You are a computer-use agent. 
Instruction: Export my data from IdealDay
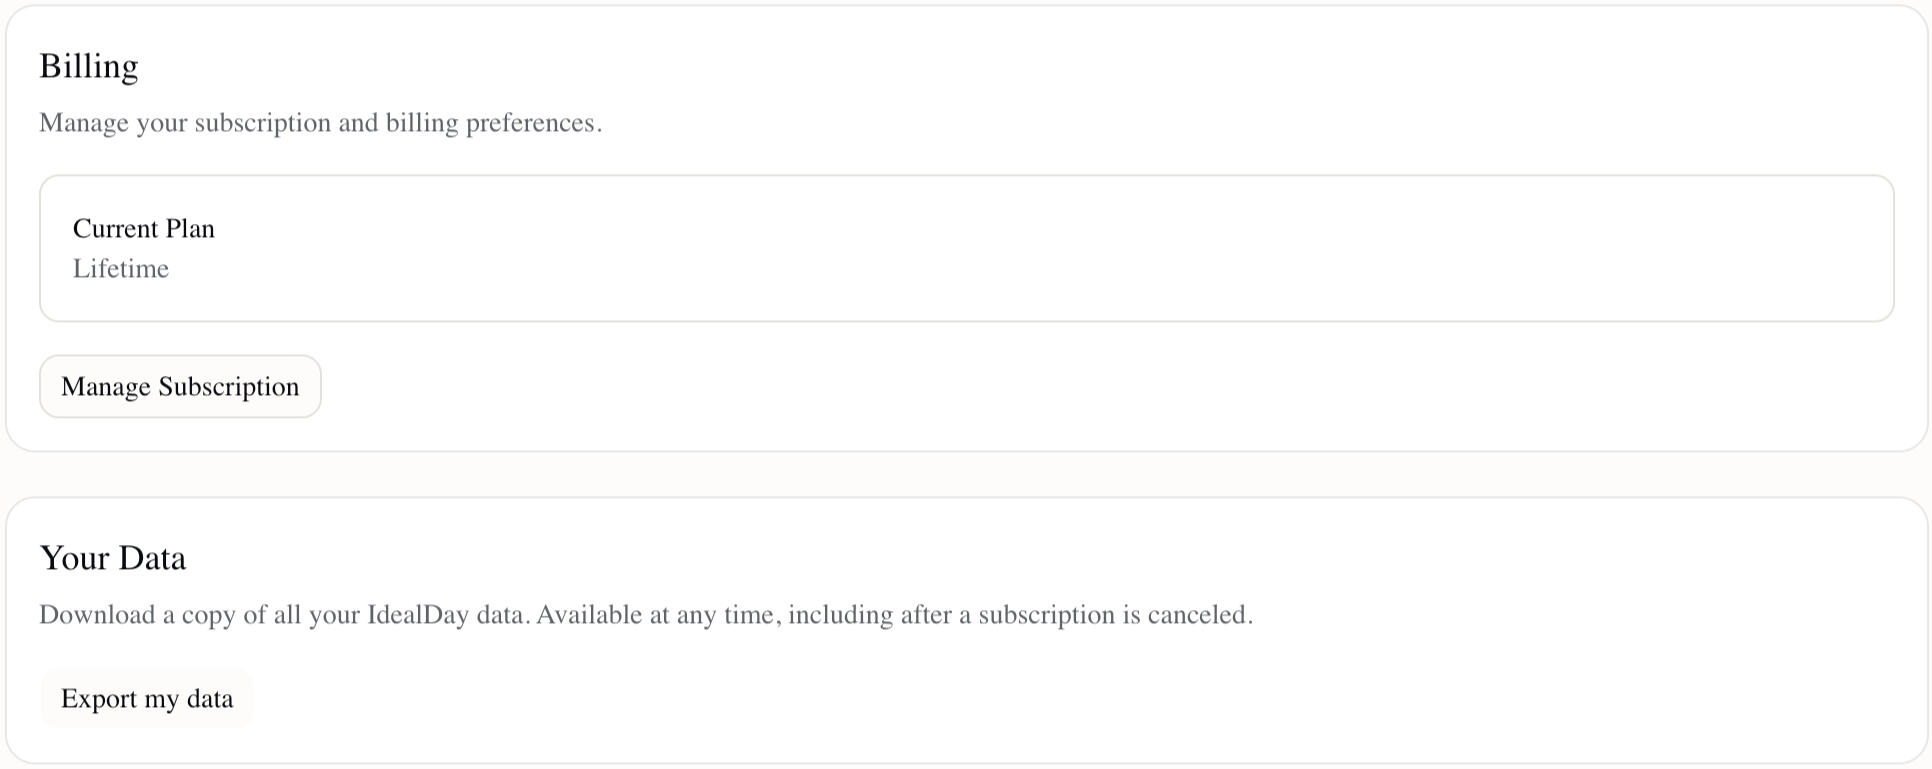(147, 699)
